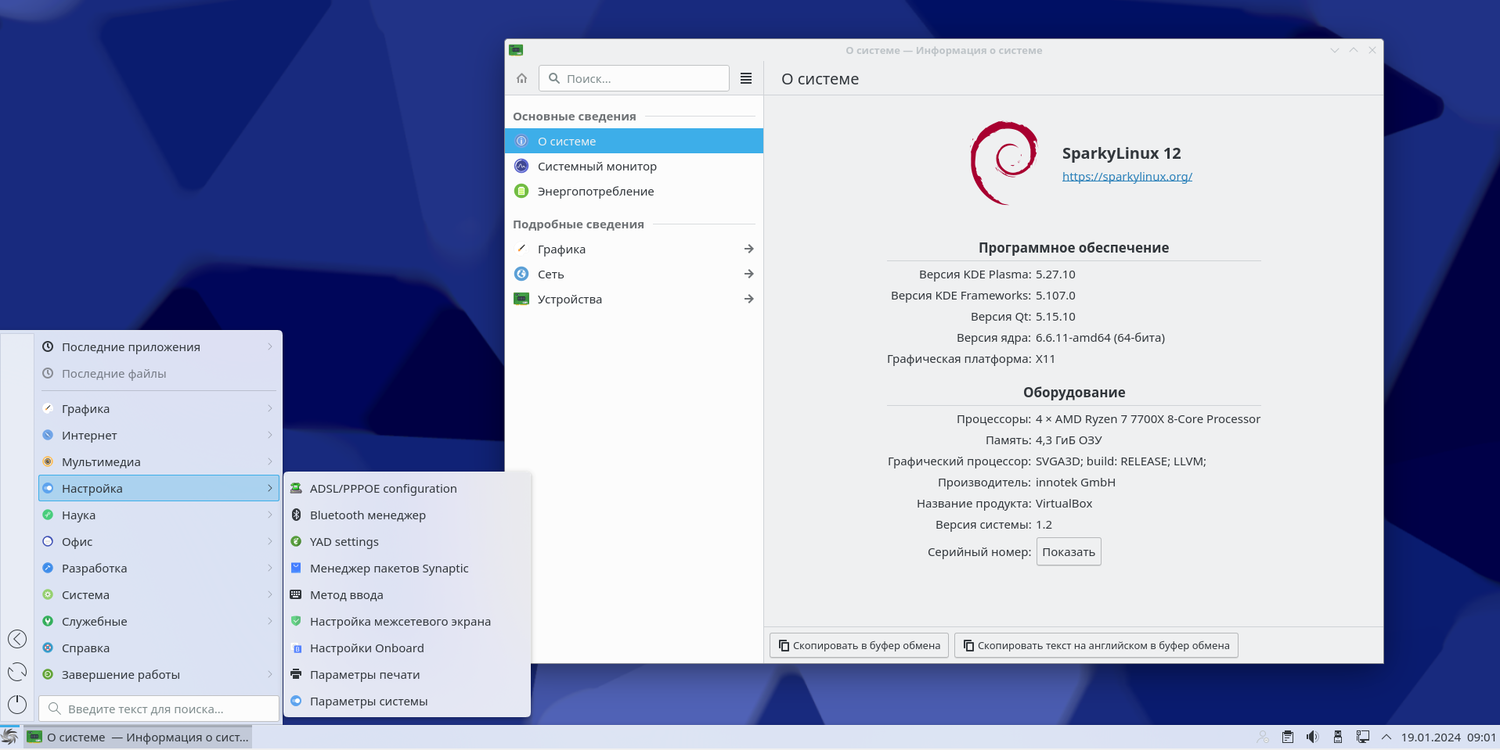Expand the Система submenu chevron

[x=270, y=595]
